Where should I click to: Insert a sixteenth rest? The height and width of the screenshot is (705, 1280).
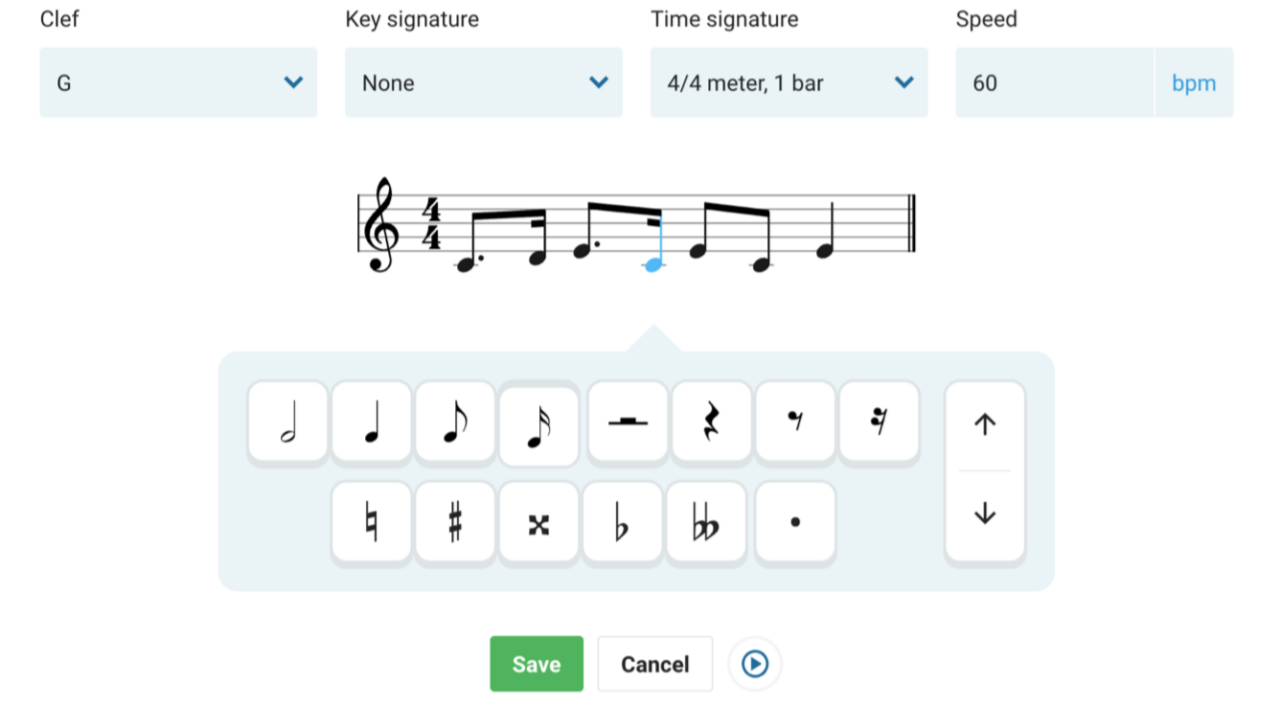tap(879, 422)
